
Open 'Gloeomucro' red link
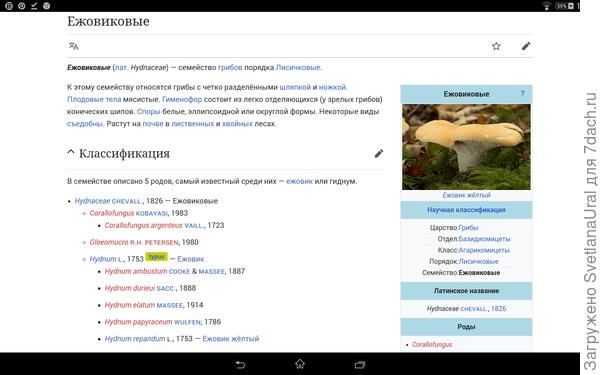click(x=109, y=243)
